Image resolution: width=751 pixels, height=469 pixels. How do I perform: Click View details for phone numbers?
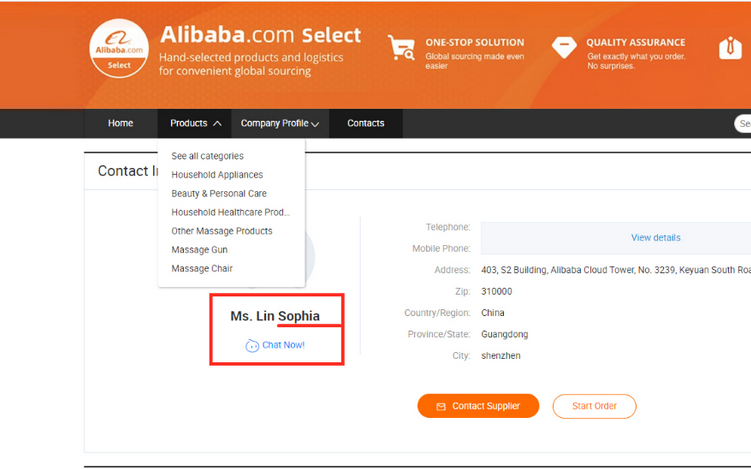coord(655,238)
